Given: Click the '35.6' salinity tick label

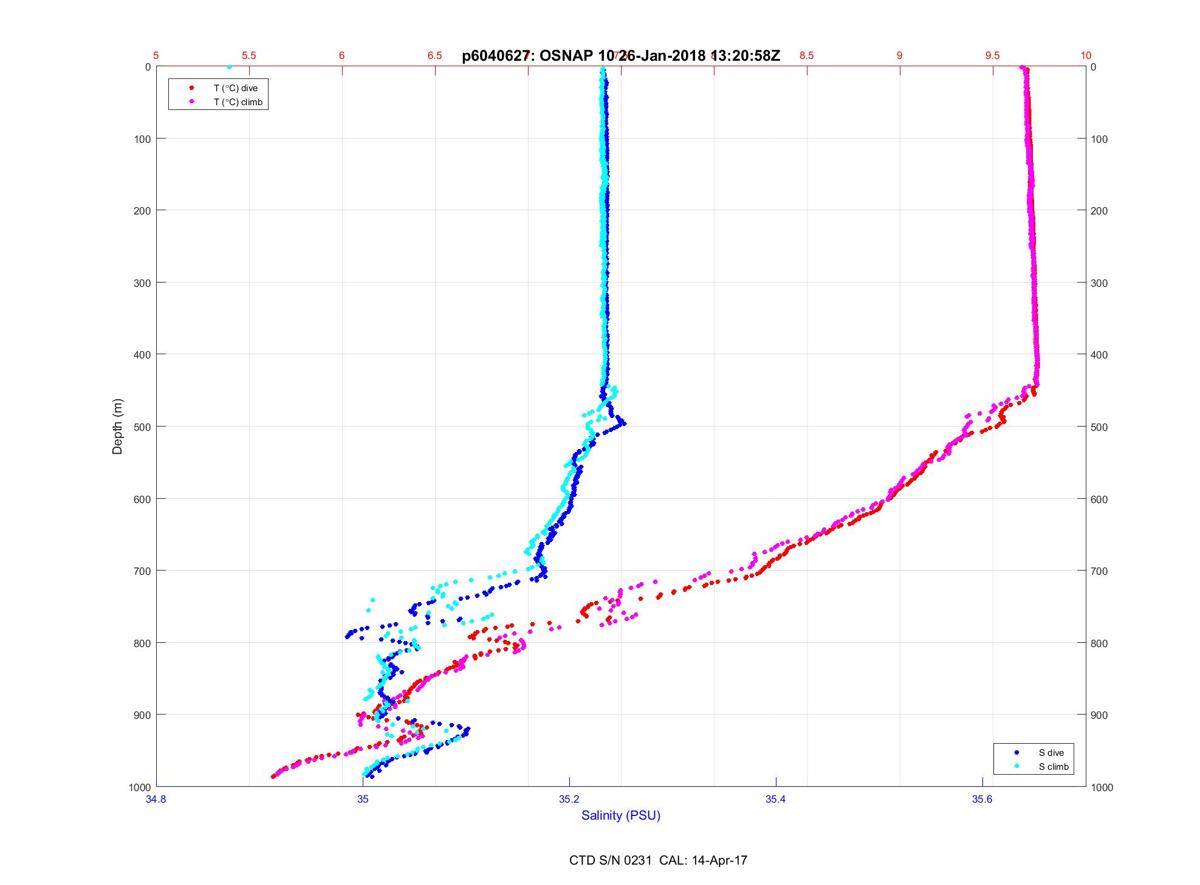Looking at the screenshot, I should pos(982,799).
